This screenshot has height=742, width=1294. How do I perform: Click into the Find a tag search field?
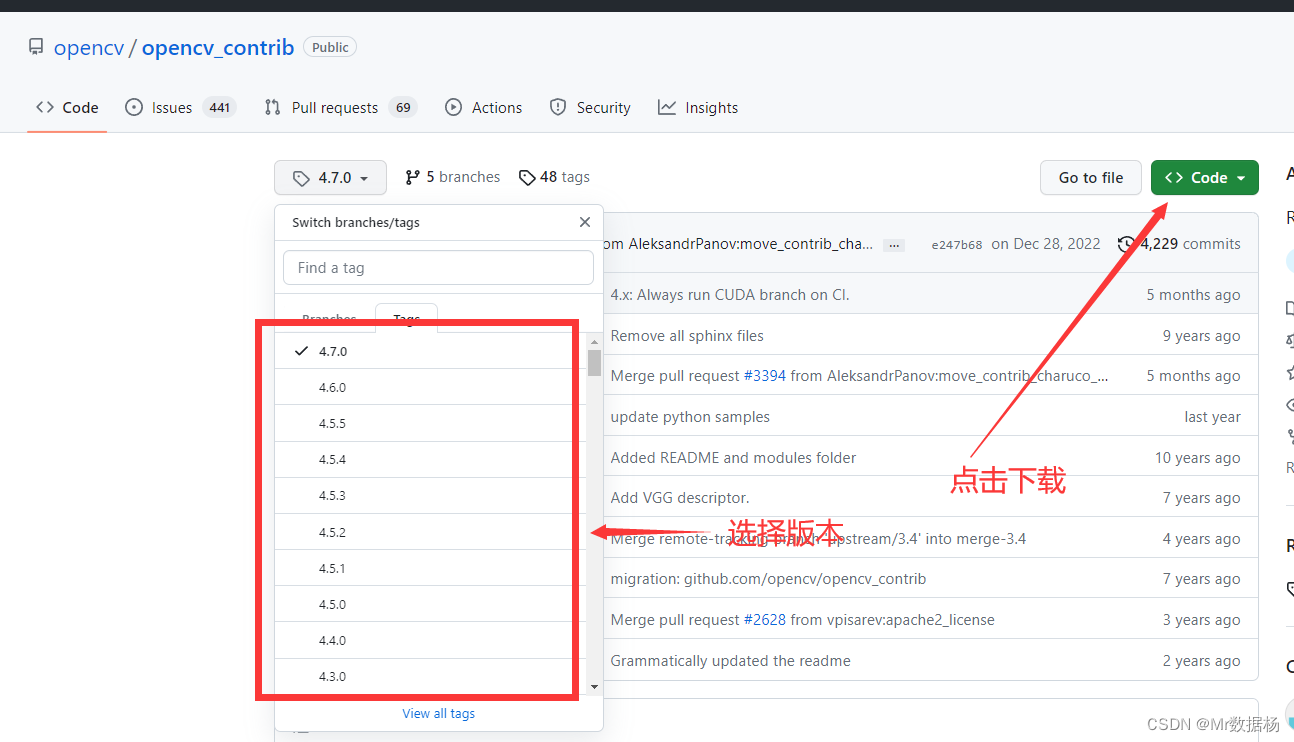(x=438, y=267)
